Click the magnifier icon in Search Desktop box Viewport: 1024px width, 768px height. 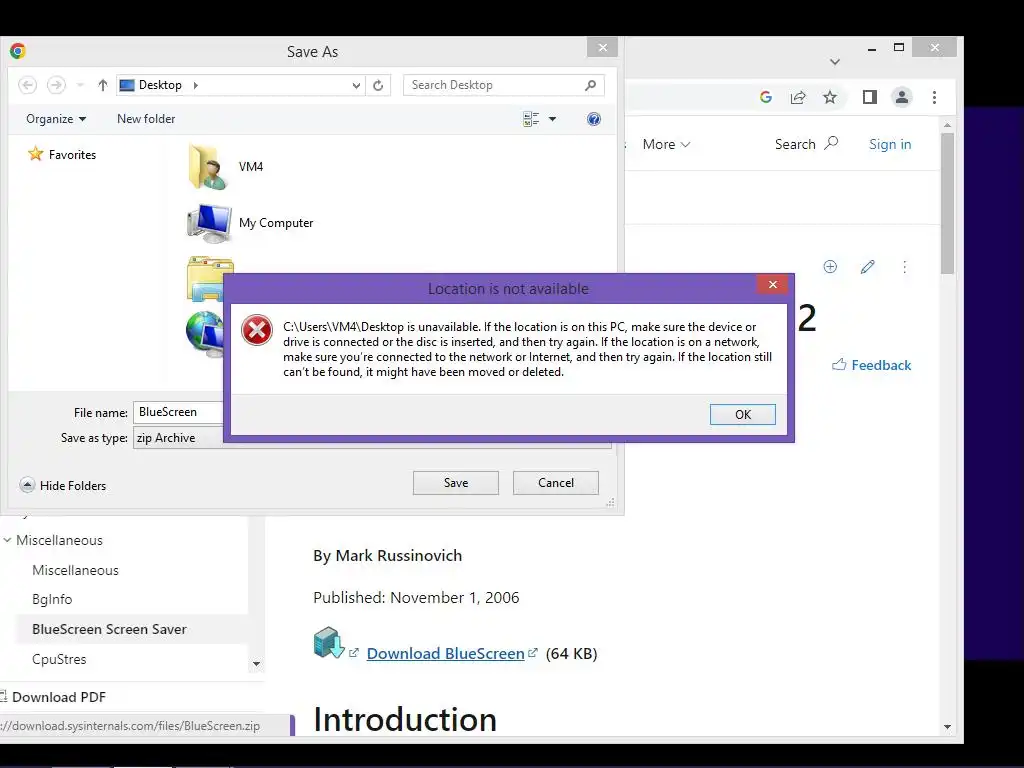(x=590, y=85)
